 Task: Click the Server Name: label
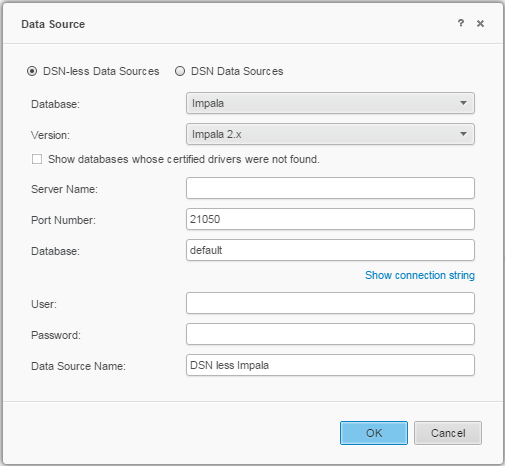[64, 189]
